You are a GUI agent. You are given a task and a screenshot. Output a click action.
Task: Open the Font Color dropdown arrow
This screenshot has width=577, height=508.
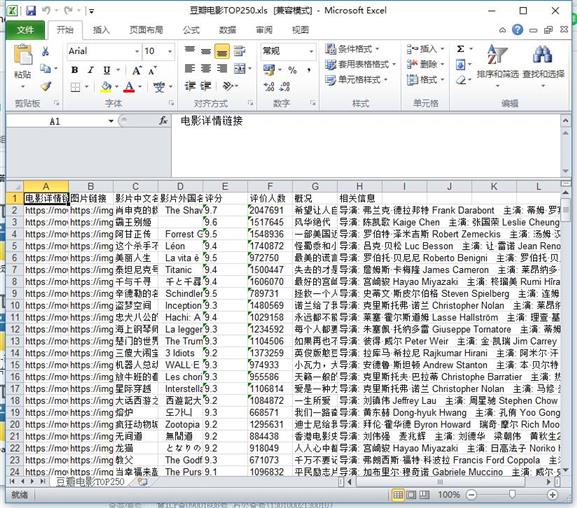pos(140,87)
